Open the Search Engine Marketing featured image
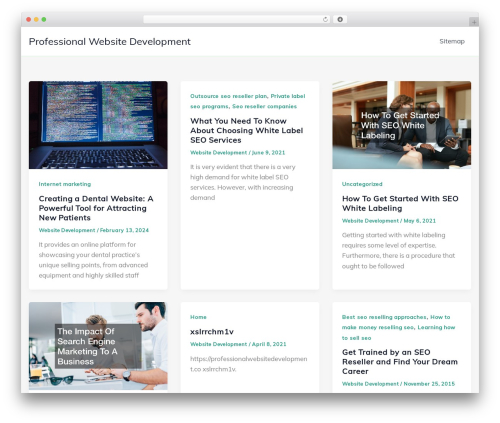The height and width of the screenshot is (423, 500). (98, 346)
